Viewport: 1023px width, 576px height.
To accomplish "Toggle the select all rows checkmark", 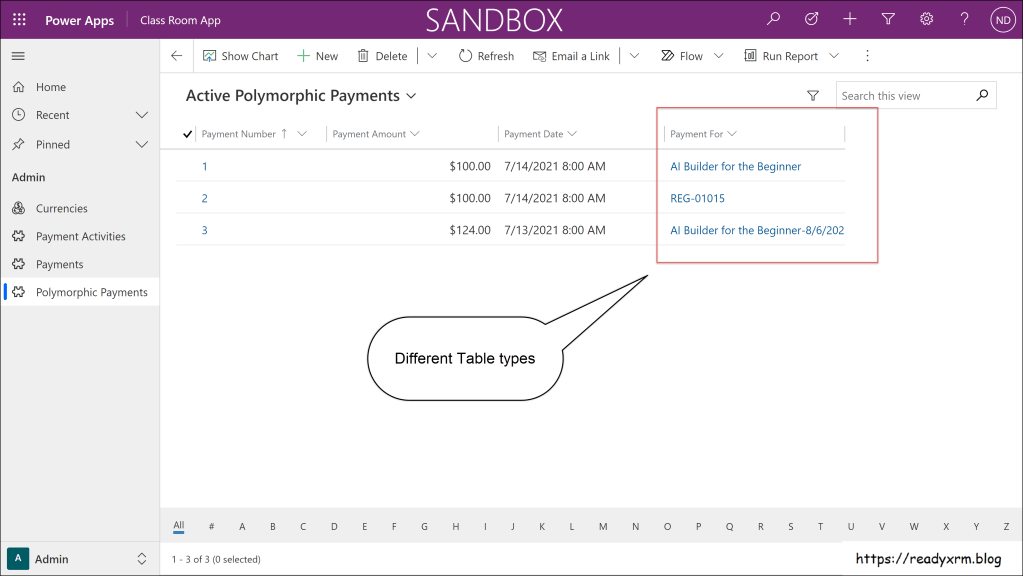I will pyautogui.click(x=188, y=134).
